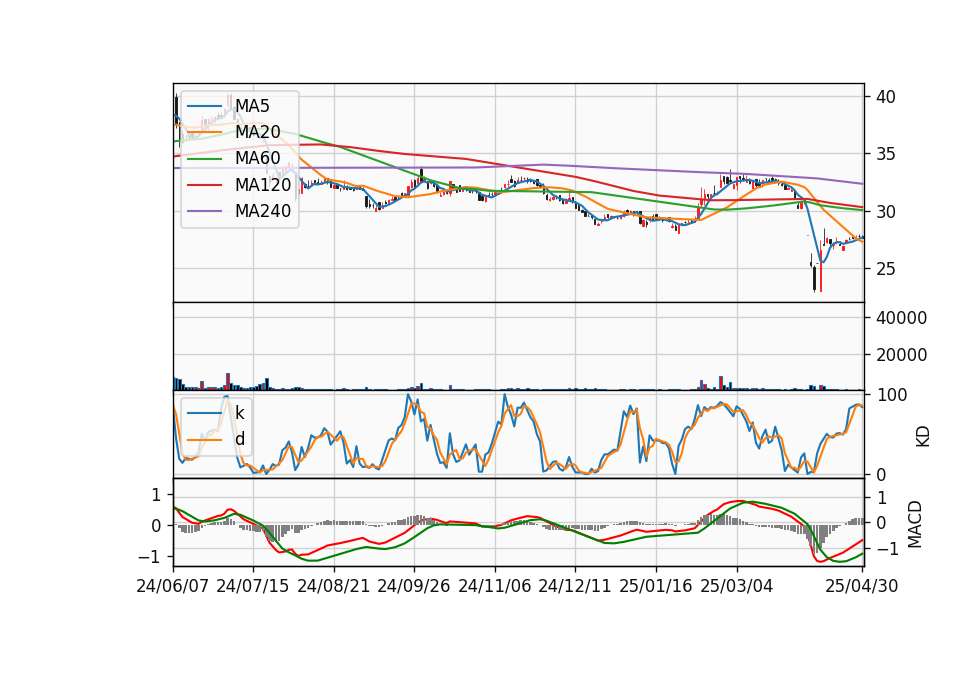Click the volume axis value 40000

coord(901,318)
